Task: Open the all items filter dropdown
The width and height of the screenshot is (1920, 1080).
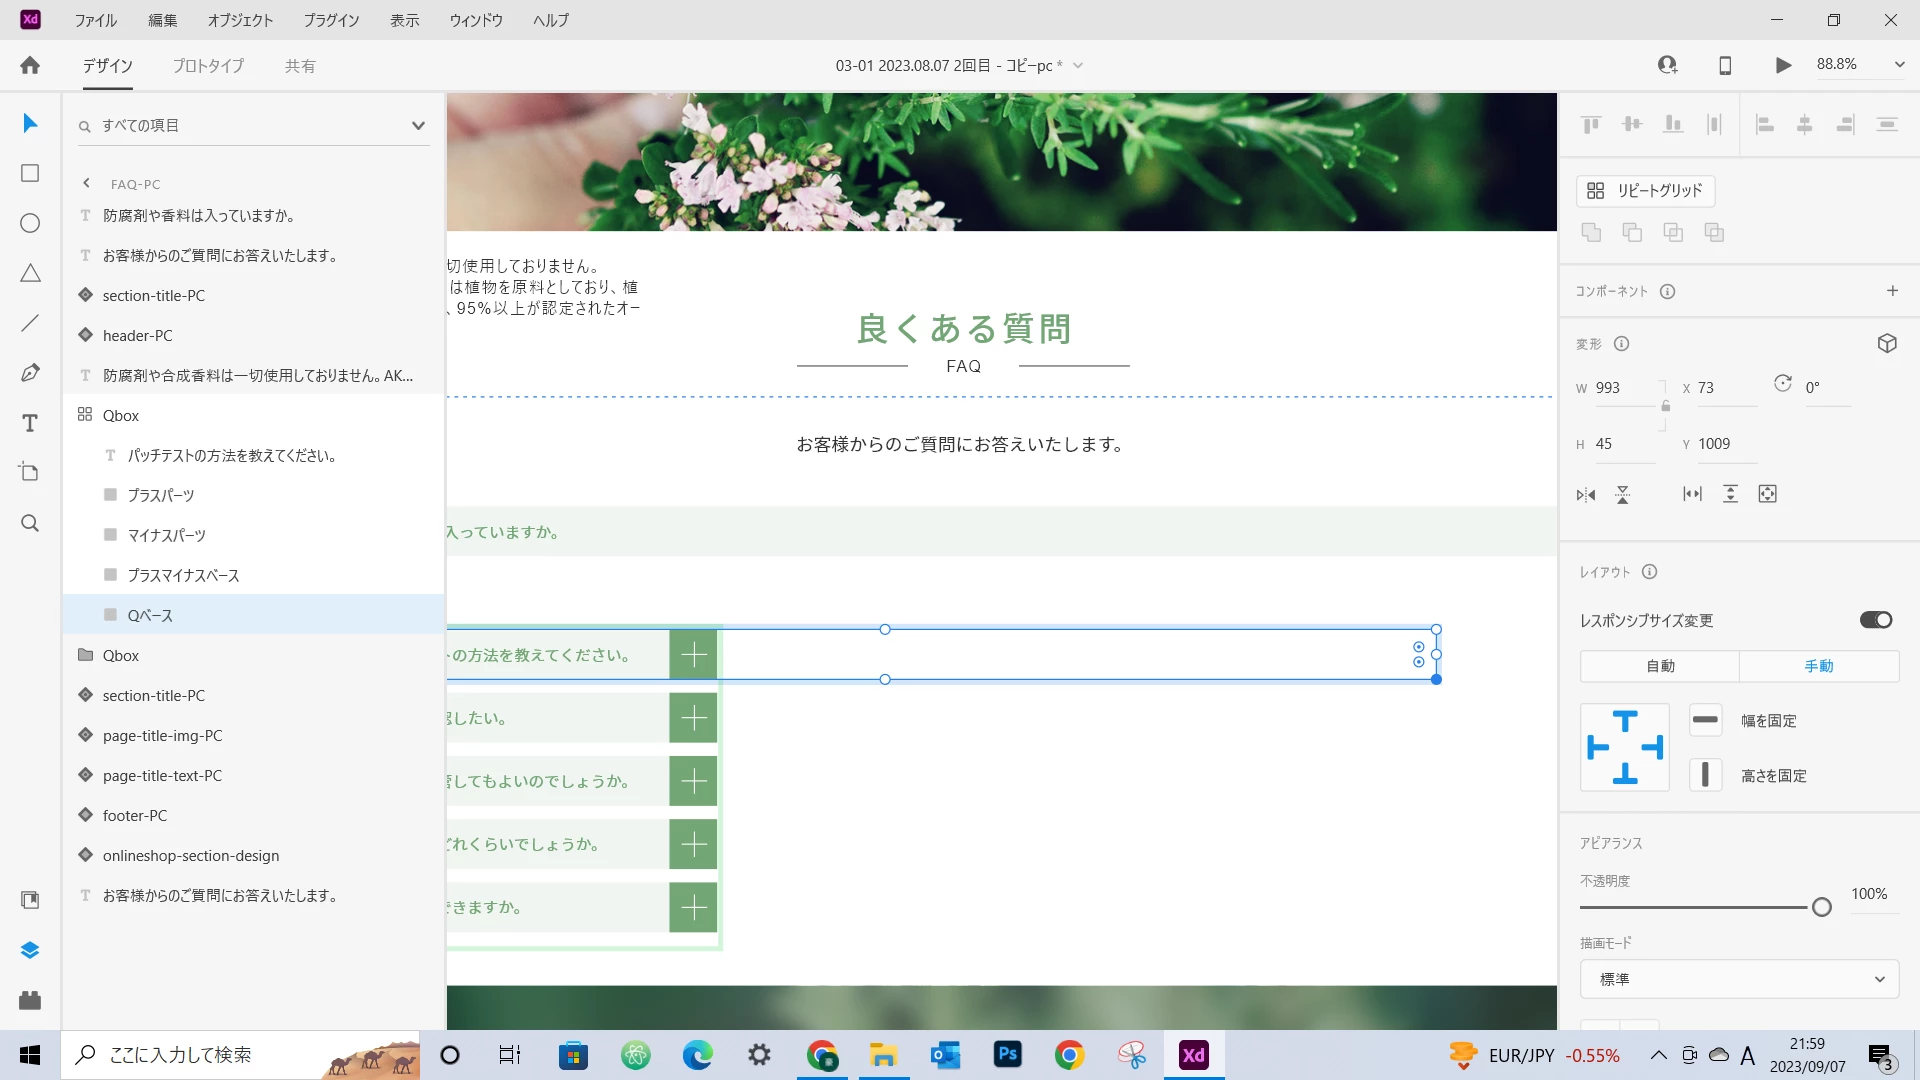Action: (x=417, y=125)
